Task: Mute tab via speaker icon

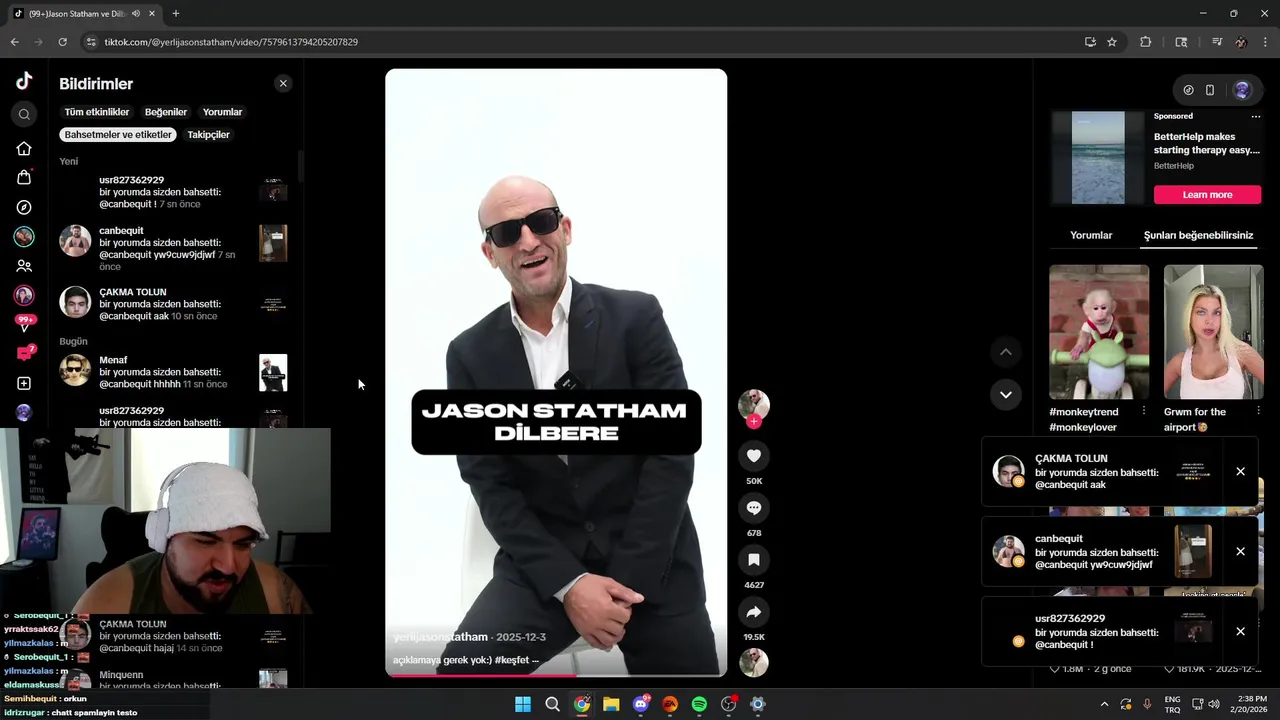Action: click(x=135, y=14)
